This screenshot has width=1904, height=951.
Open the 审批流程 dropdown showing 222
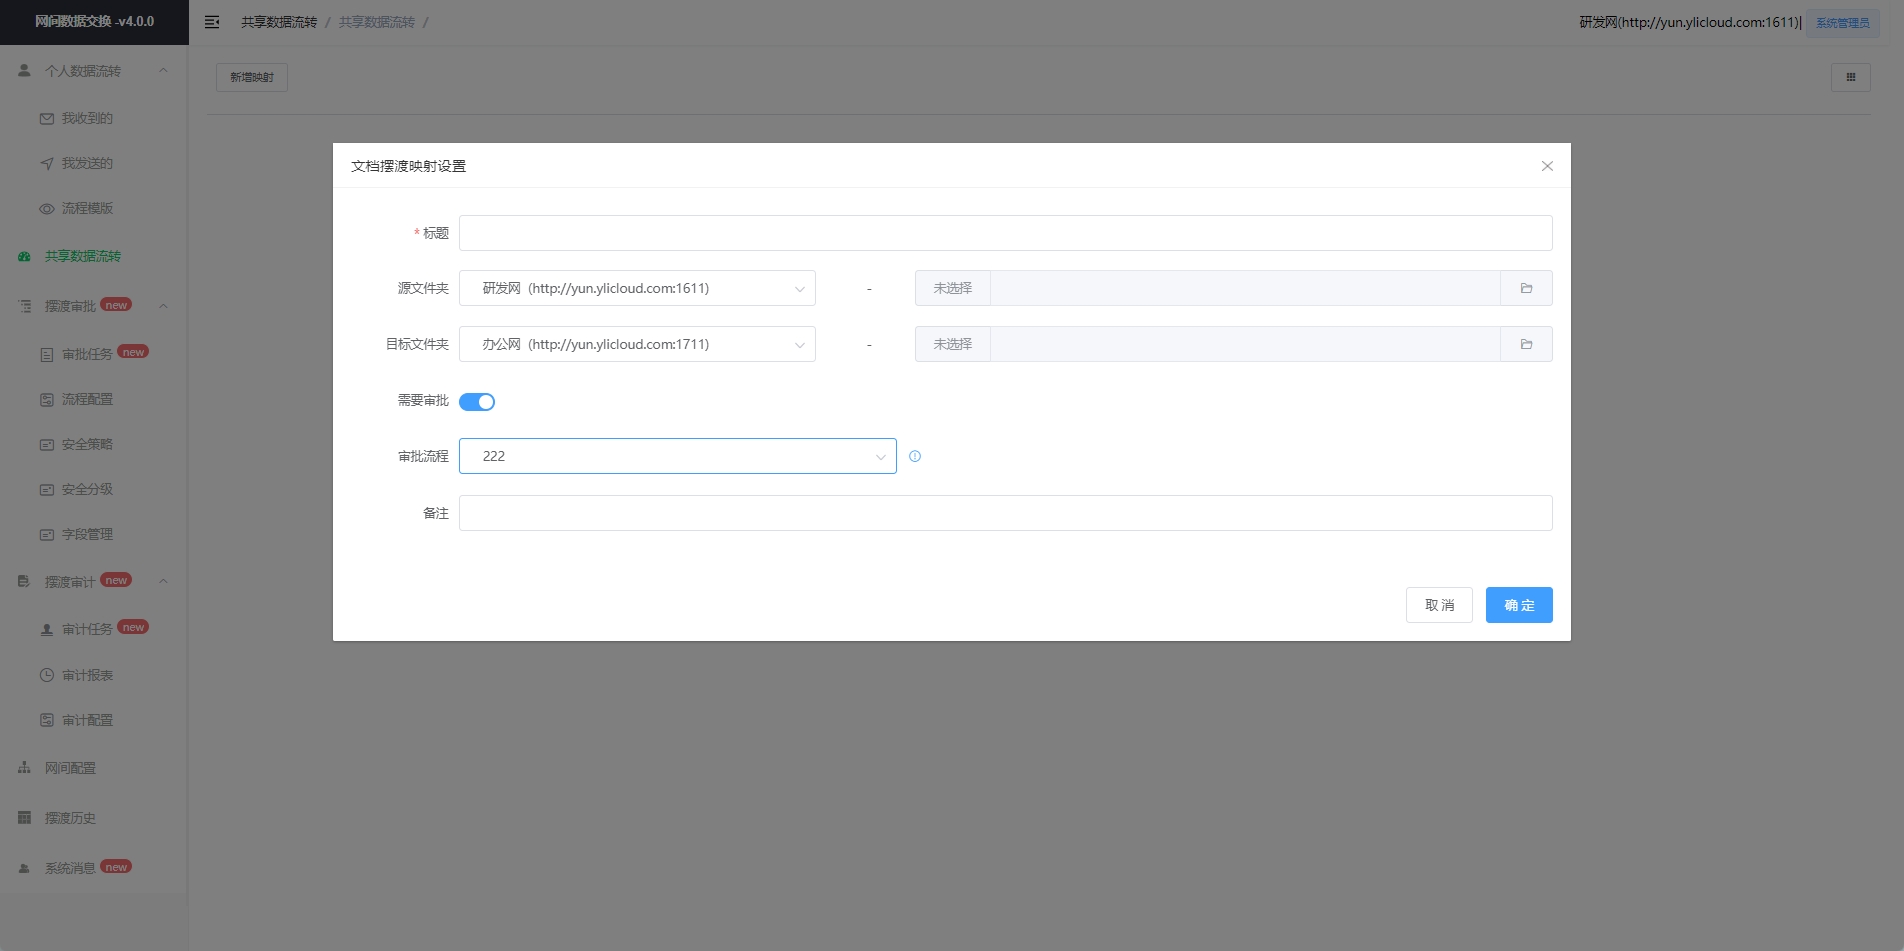click(677, 456)
